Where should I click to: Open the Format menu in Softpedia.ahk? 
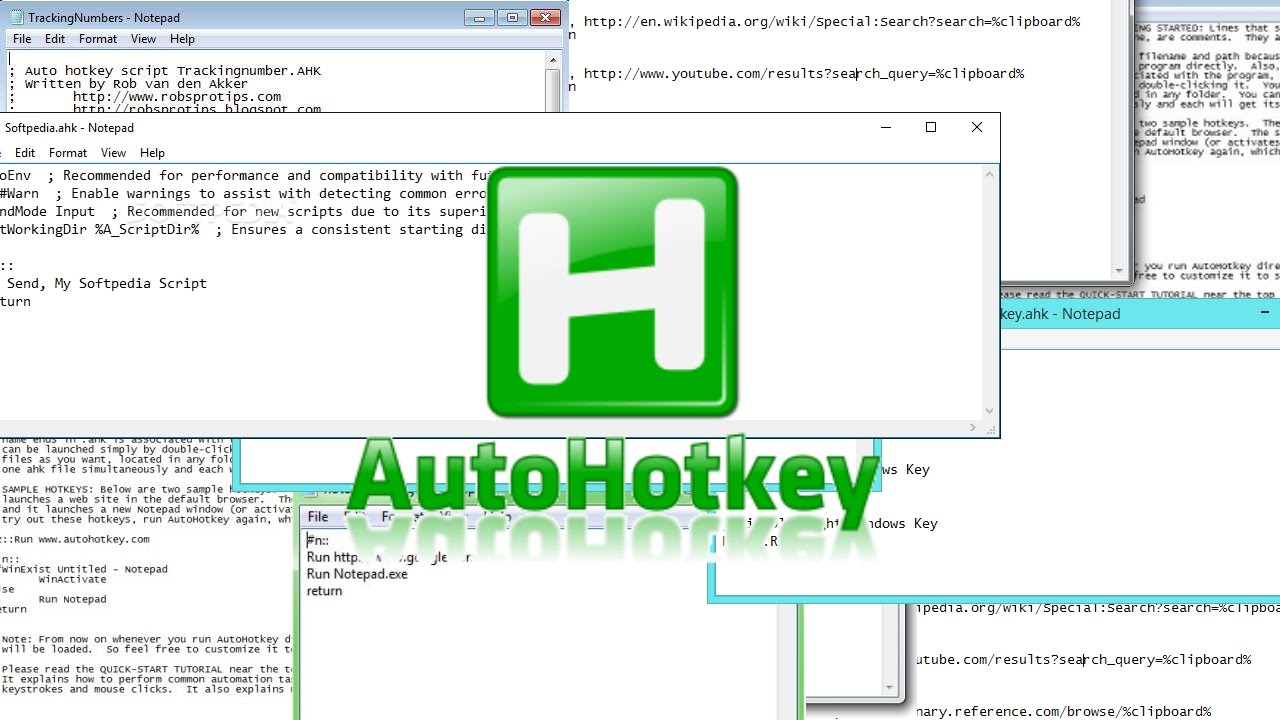click(x=67, y=153)
